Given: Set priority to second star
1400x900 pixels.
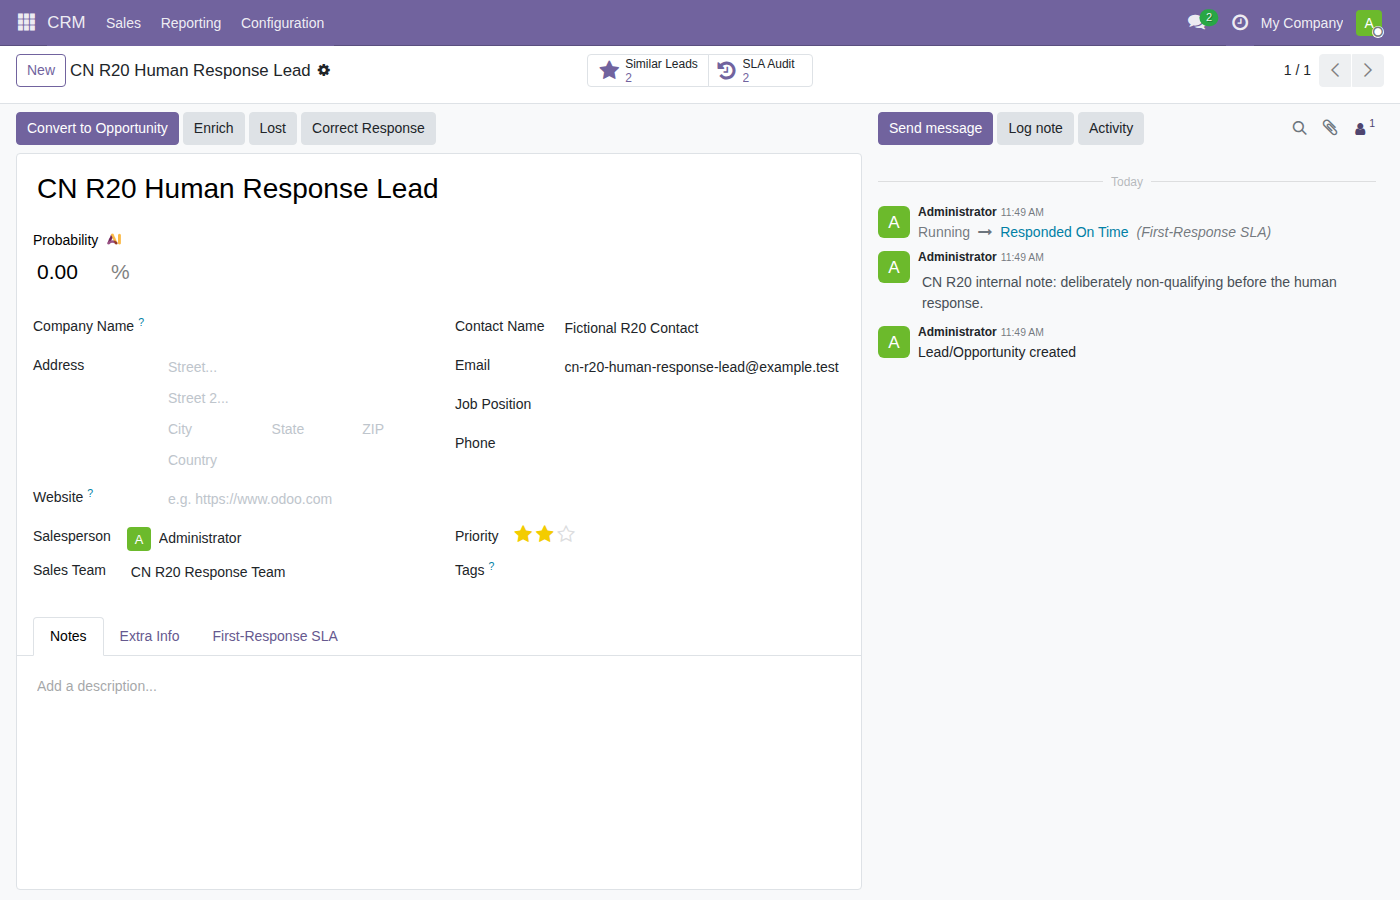Looking at the screenshot, I should pyautogui.click(x=544, y=534).
